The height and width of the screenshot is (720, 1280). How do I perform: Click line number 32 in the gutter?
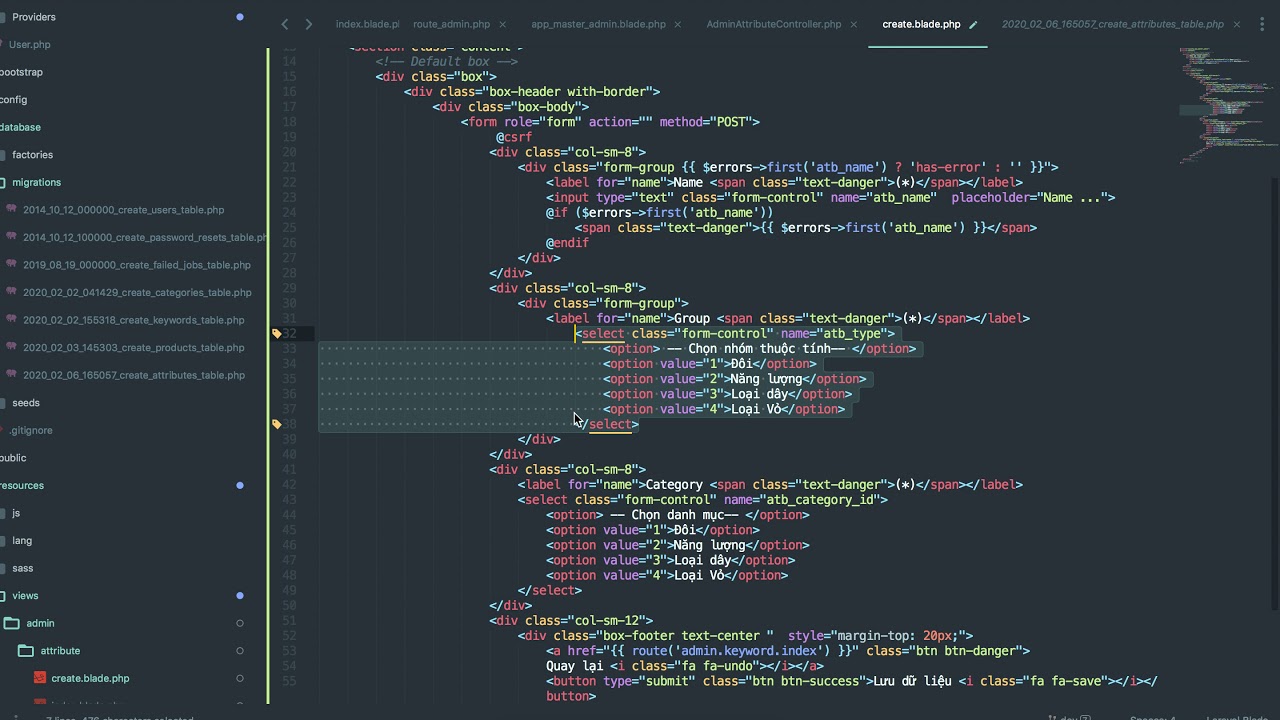289,333
